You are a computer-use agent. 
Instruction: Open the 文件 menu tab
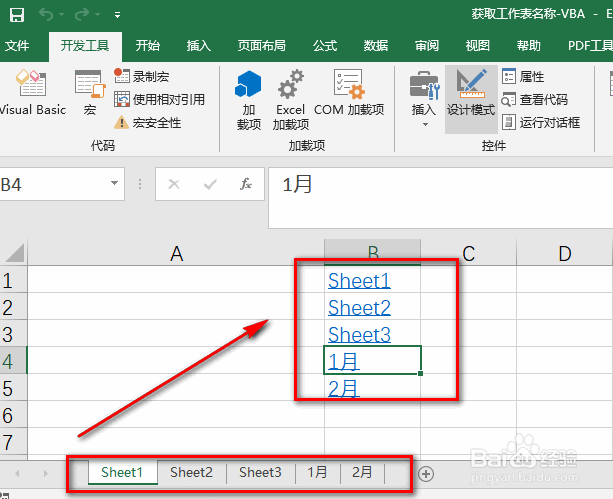(17, 46)
